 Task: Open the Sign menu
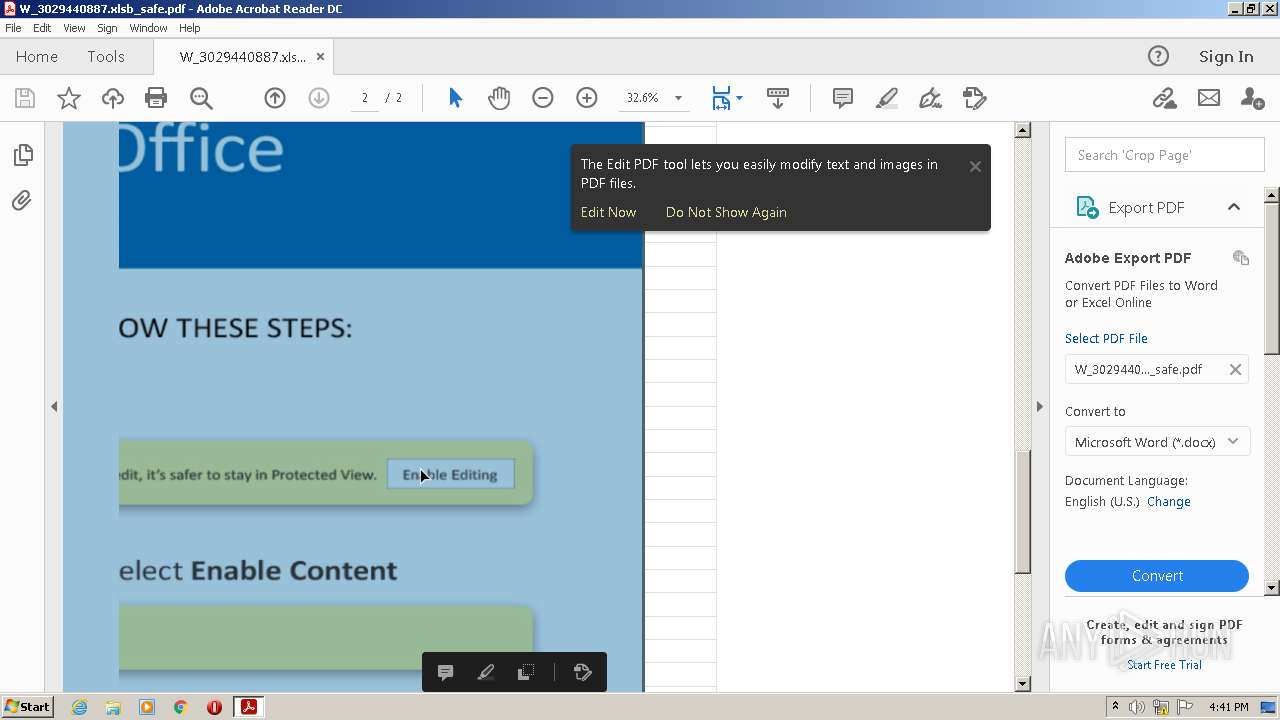pyautogui.click(x=107, y=28)
